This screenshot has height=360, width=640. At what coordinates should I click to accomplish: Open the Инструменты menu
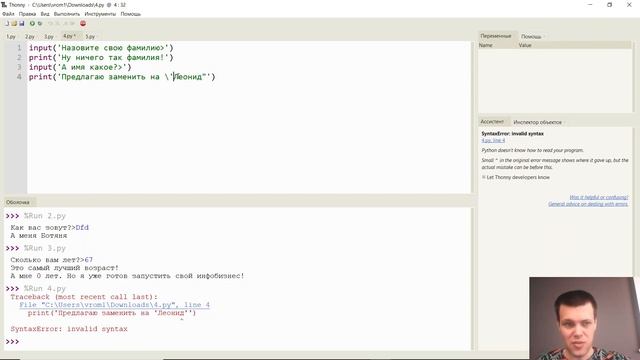[100, 14]
